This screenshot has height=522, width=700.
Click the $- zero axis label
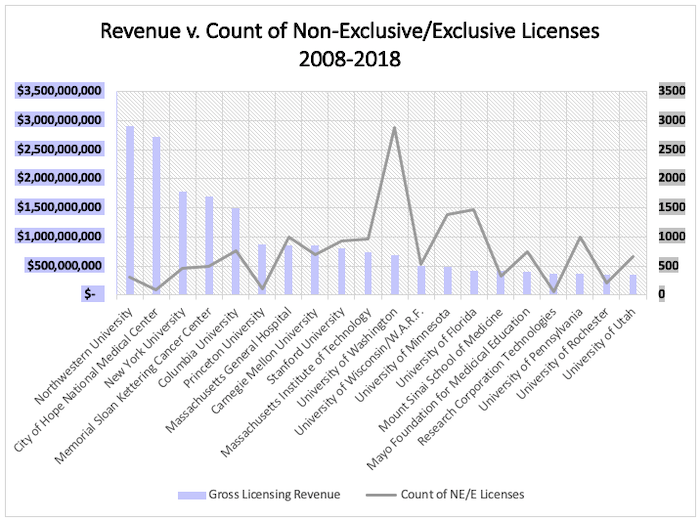(91, 295)
